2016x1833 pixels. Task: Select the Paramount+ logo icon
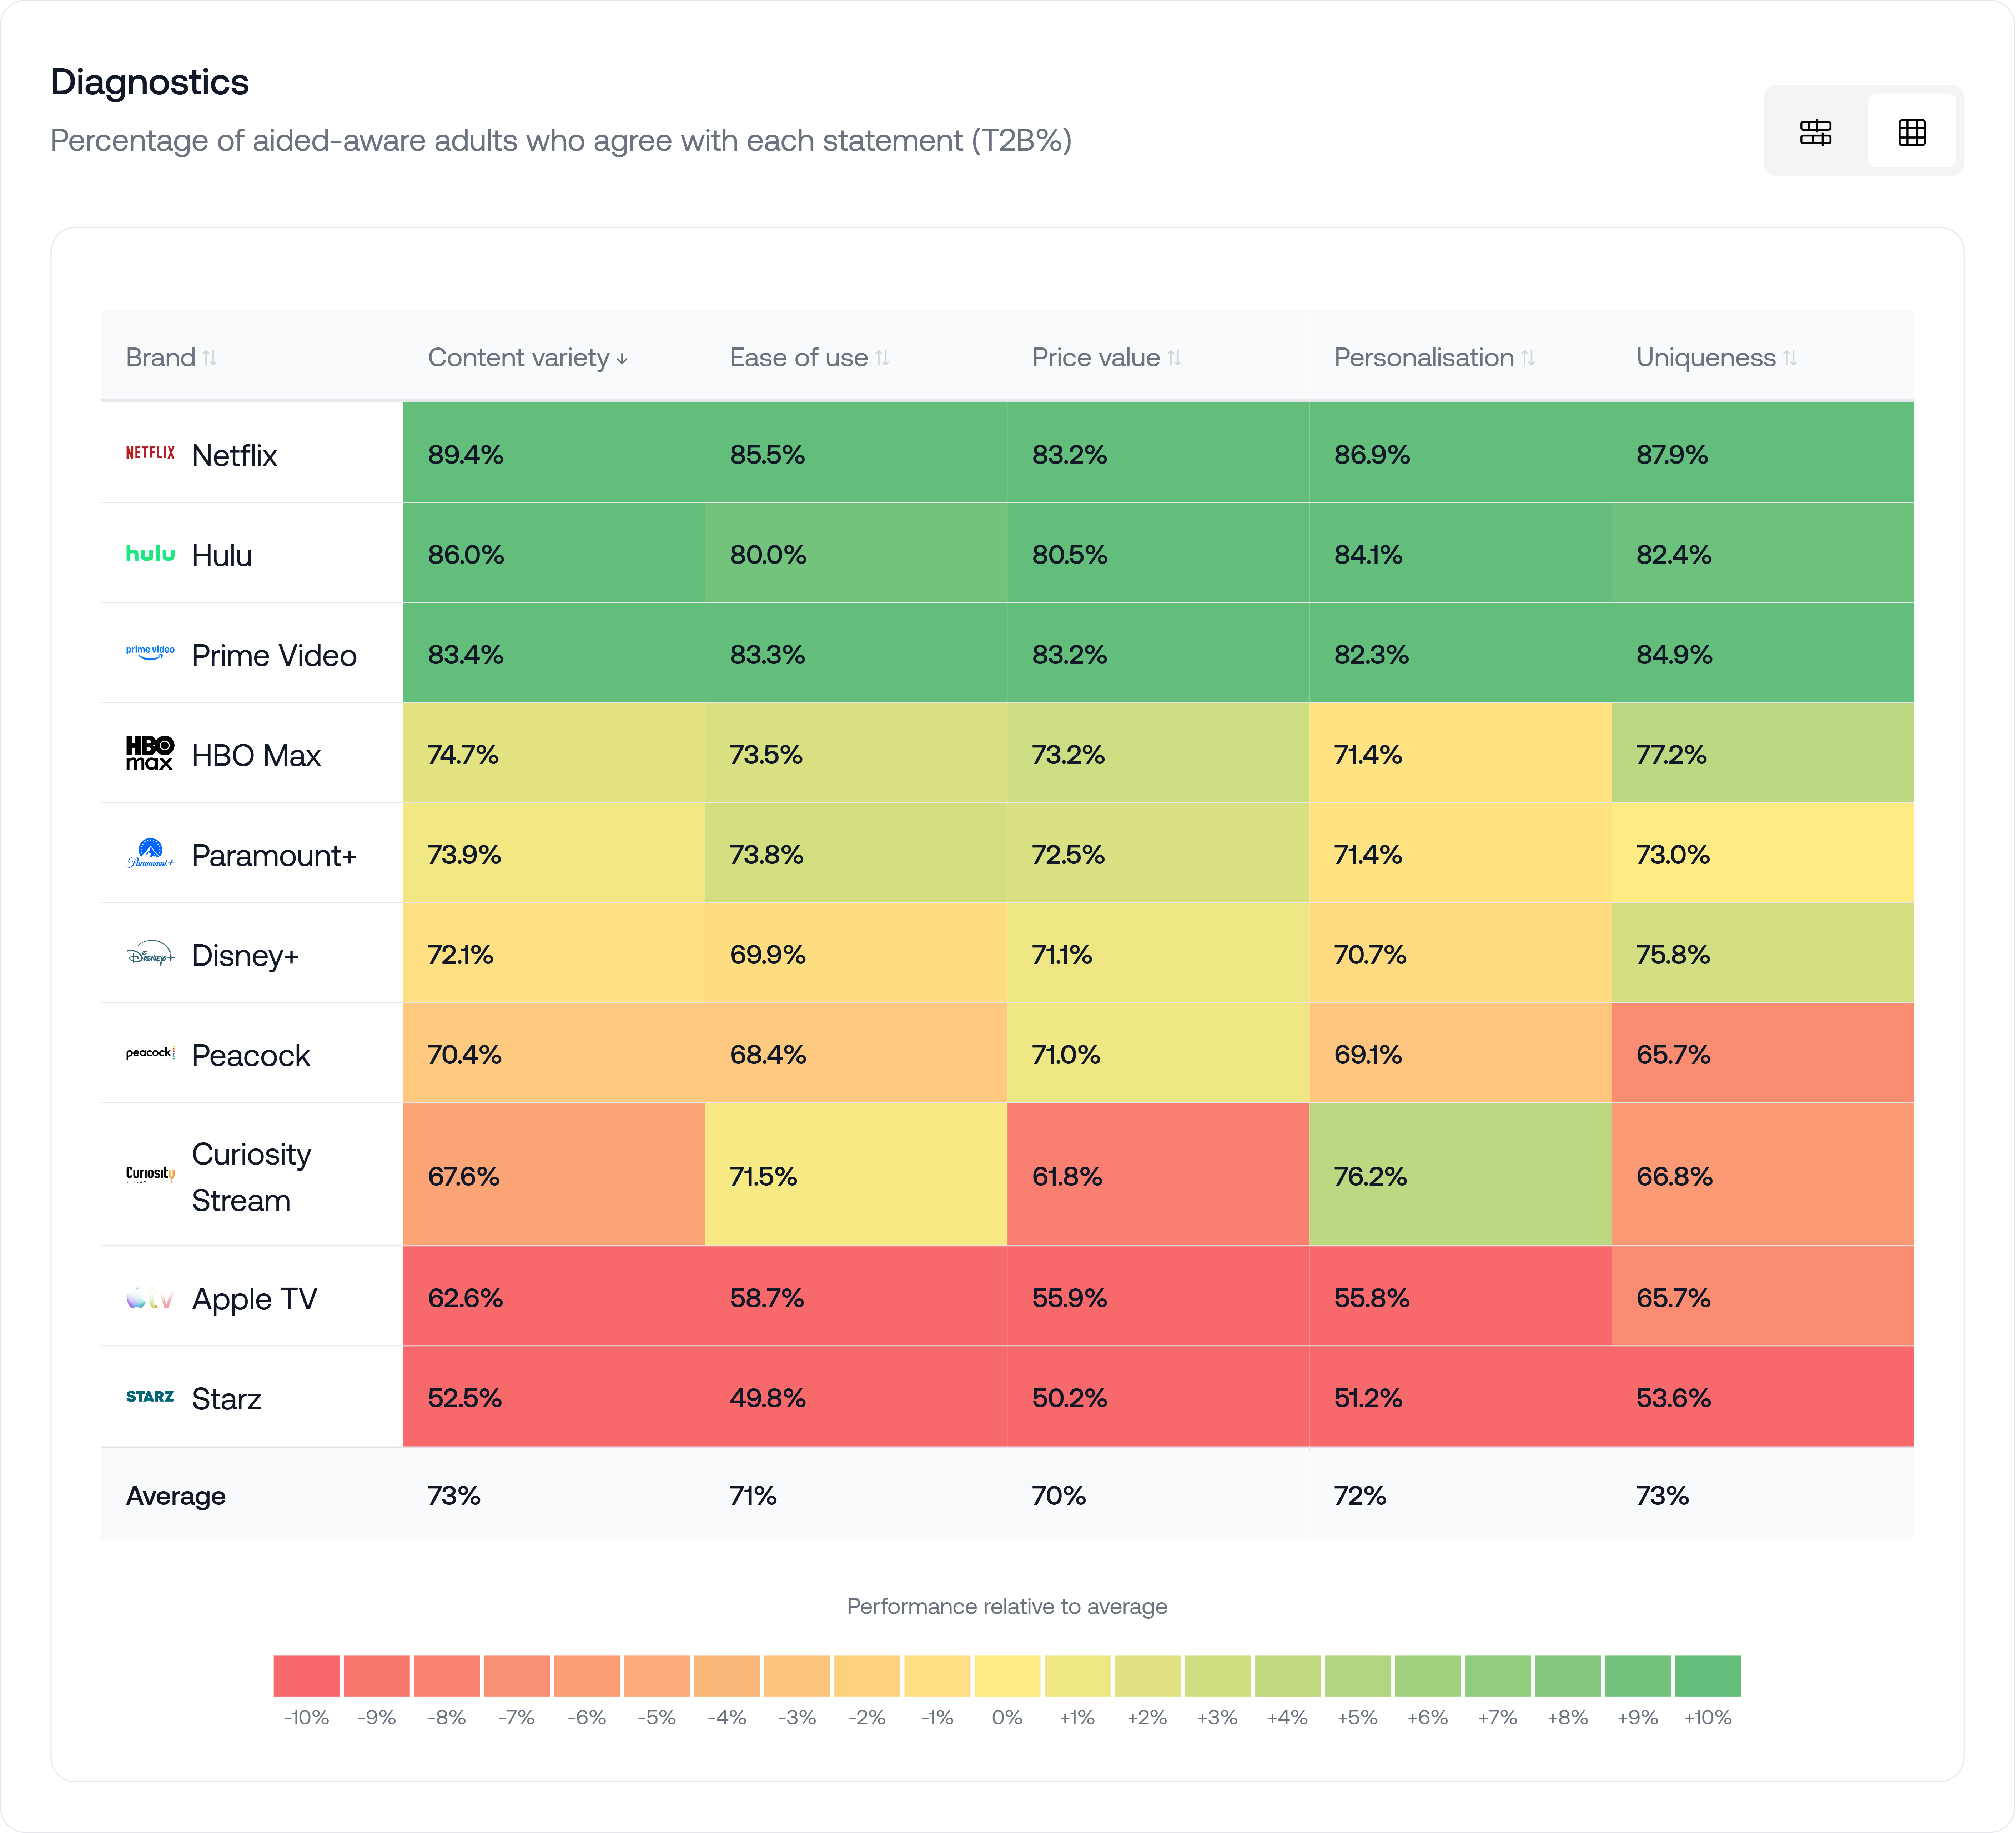pos(150,853)
